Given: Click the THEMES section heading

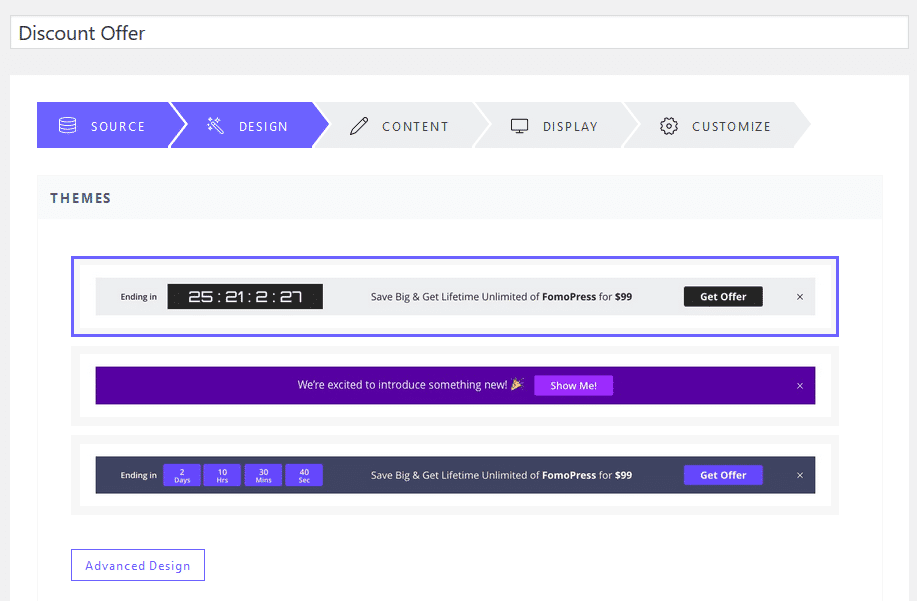Looking at the screenshot, I should tap(81, 198).
